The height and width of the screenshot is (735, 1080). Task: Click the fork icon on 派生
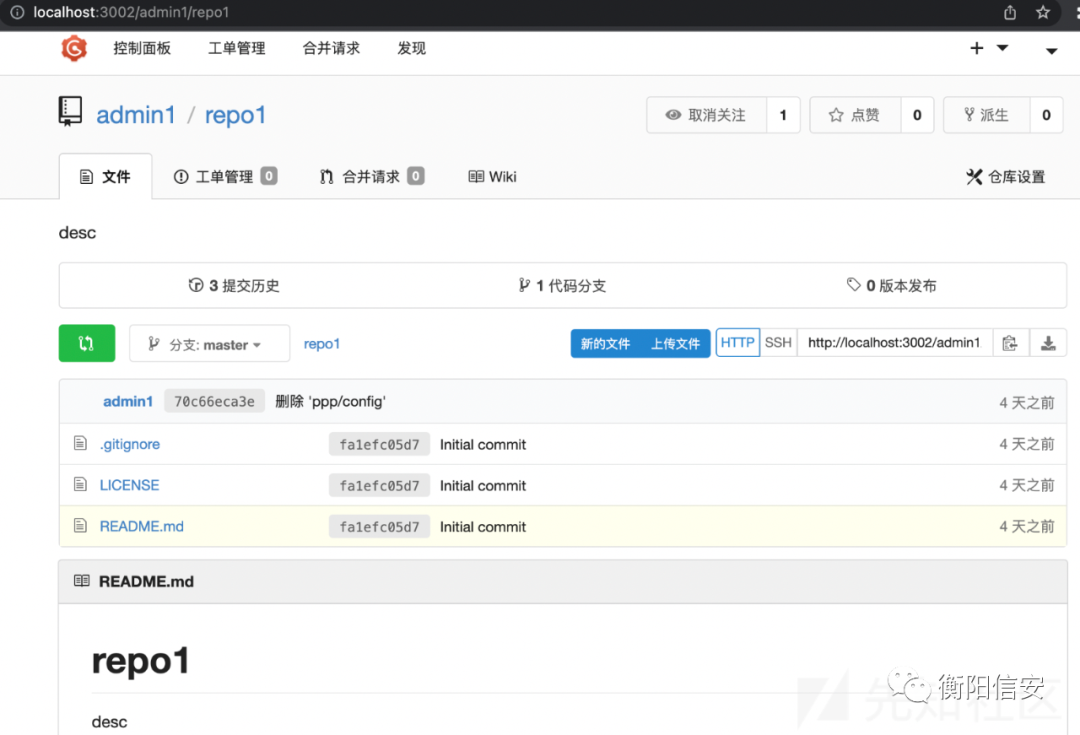(x=969, y=114)
